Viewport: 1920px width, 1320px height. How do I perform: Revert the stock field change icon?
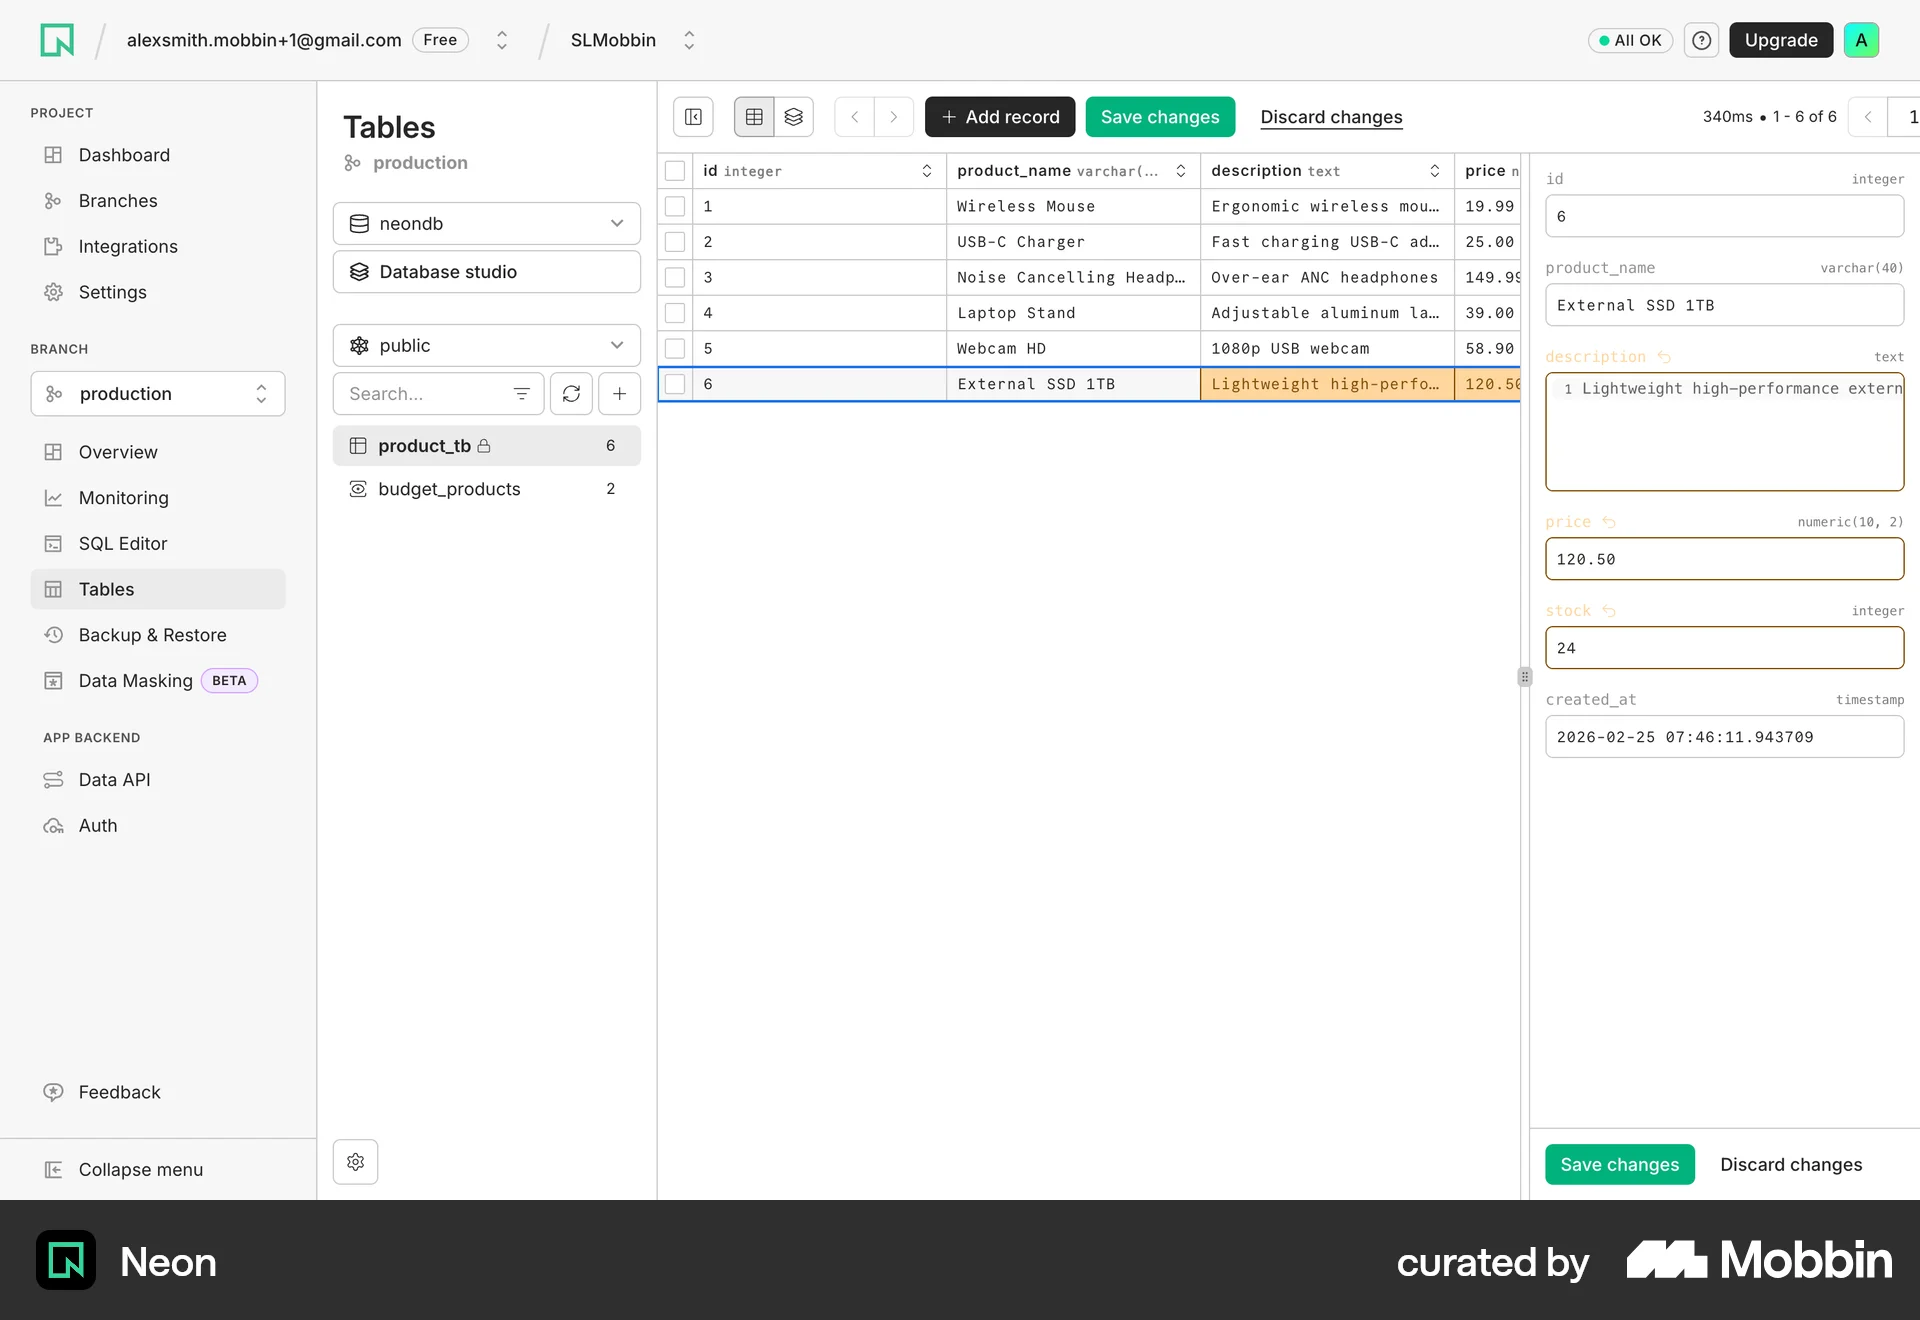tap(1609, 611)
